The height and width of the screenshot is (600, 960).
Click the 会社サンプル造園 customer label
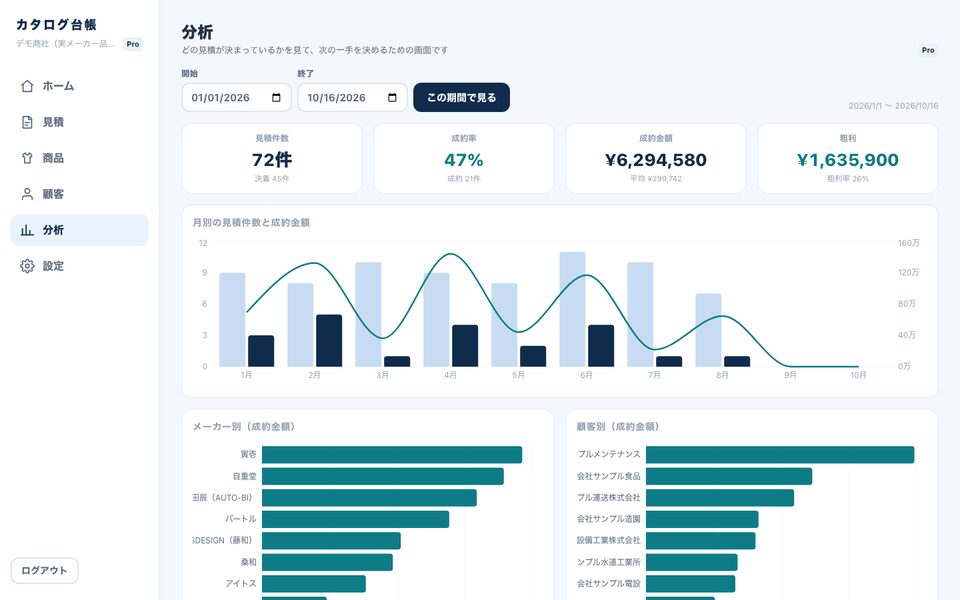coord(609,519)
